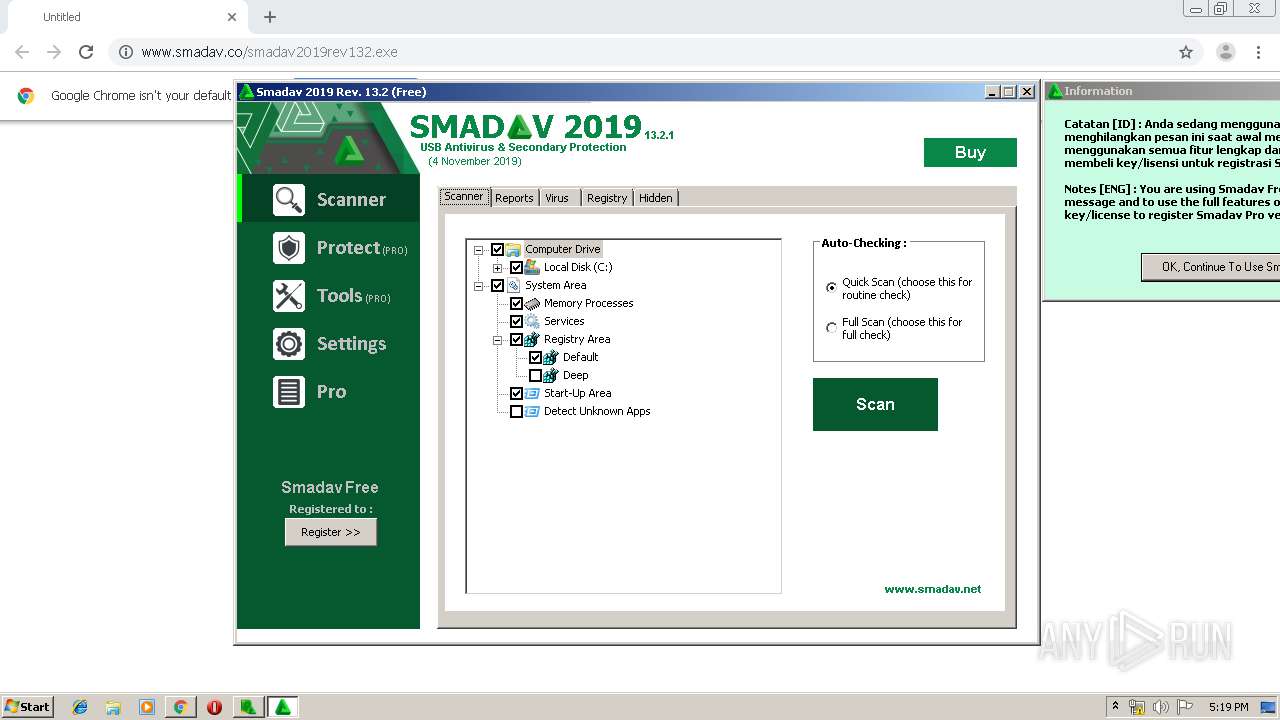
Task: View site information icon in address bar
Action: pyautogui.click(x=126, y=52)
